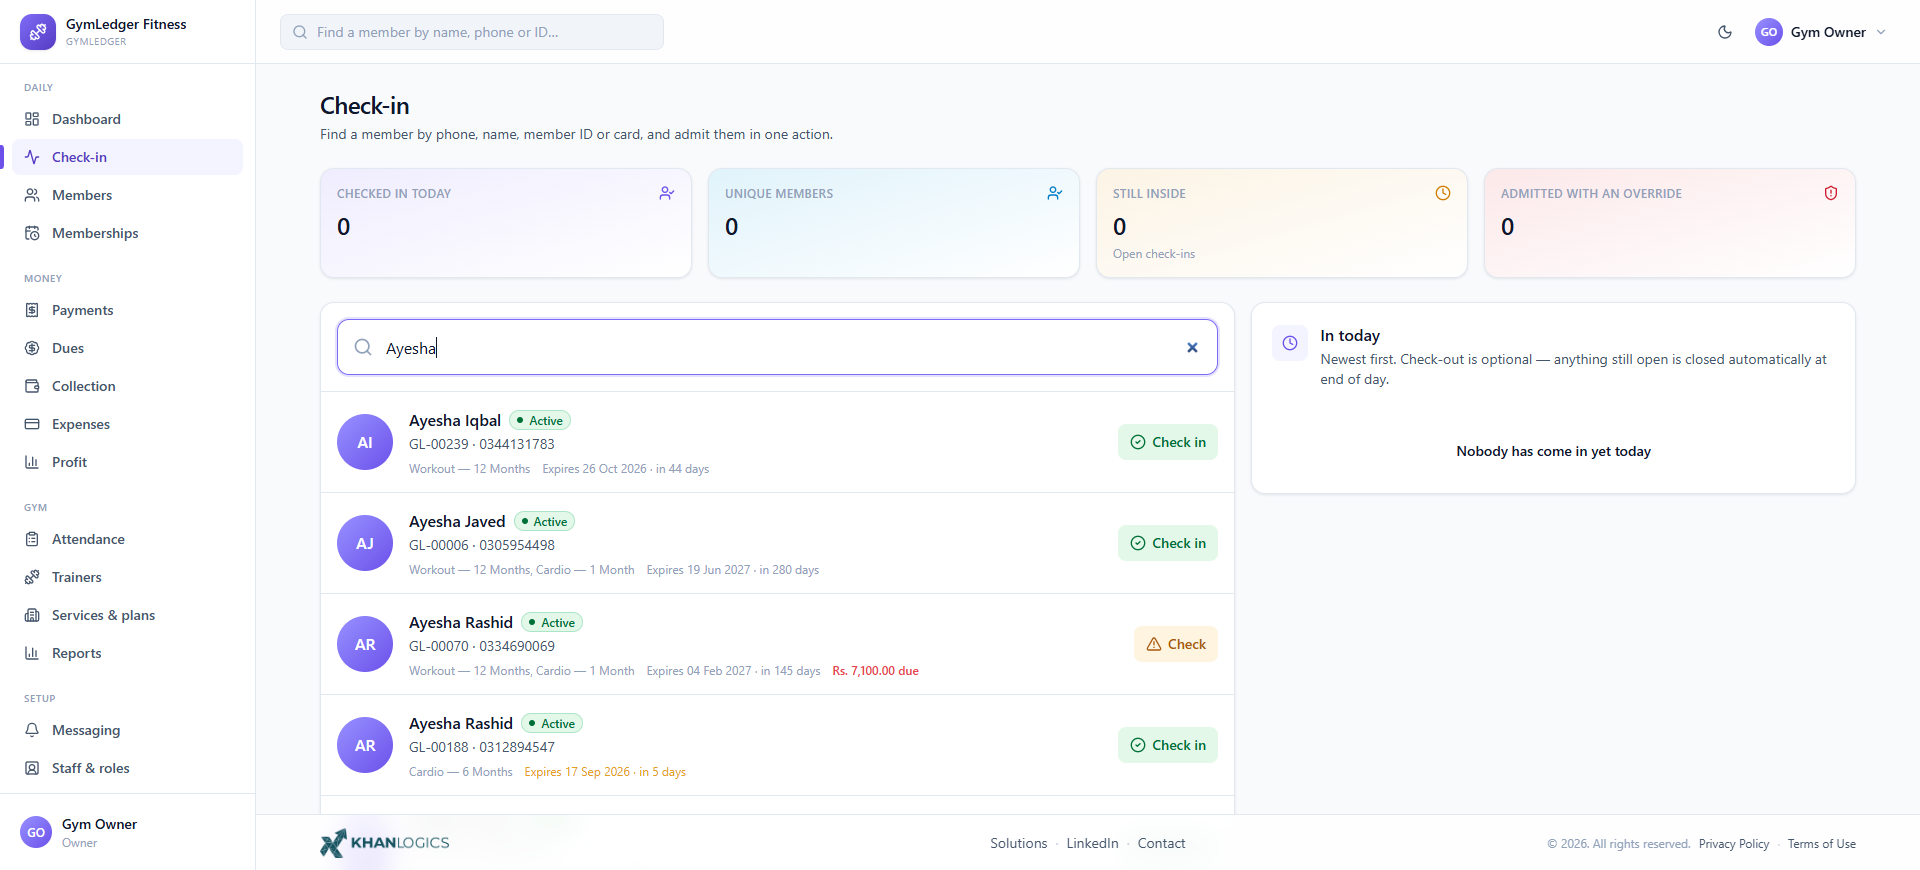1920x870 pixels.
Task: Clear the Ayesha search with the X
Action: coord(1192,348)
